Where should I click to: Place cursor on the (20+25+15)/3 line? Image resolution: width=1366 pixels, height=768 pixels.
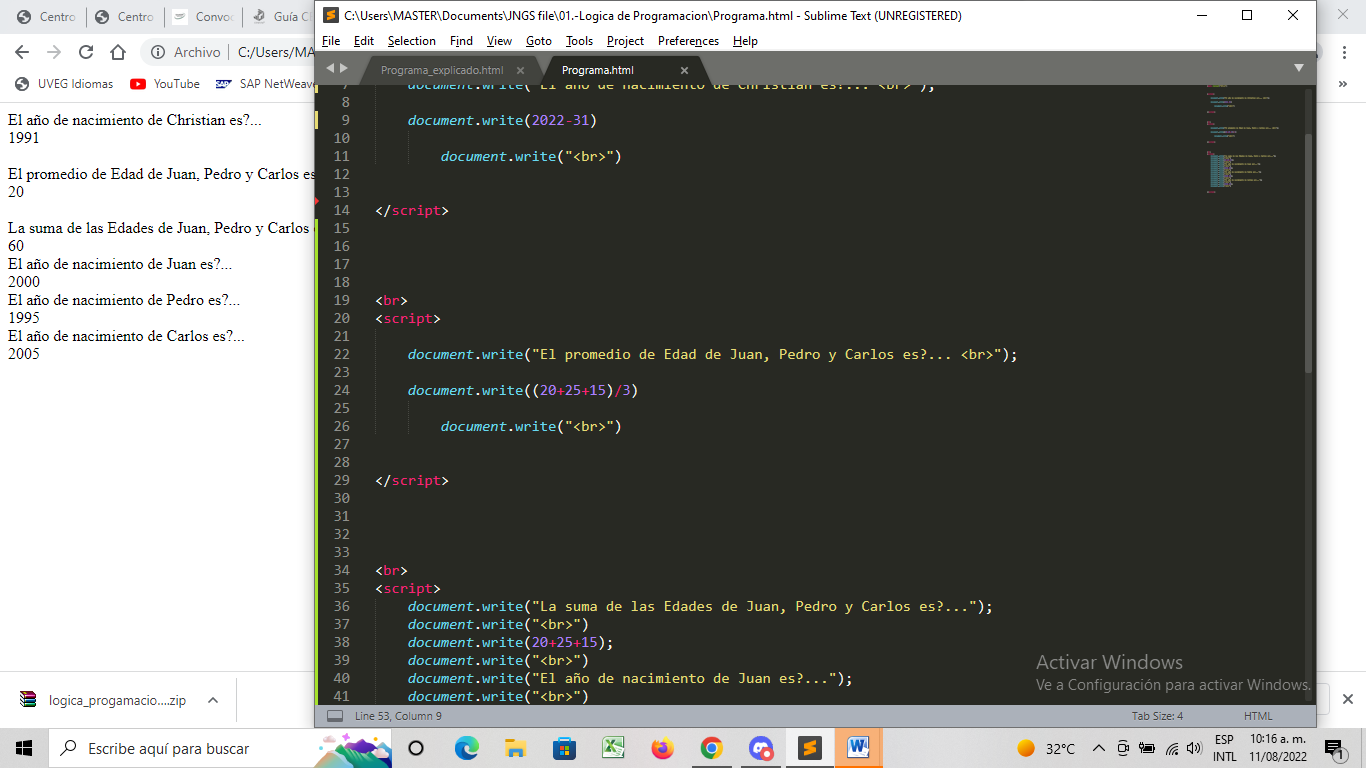[523, 390]
